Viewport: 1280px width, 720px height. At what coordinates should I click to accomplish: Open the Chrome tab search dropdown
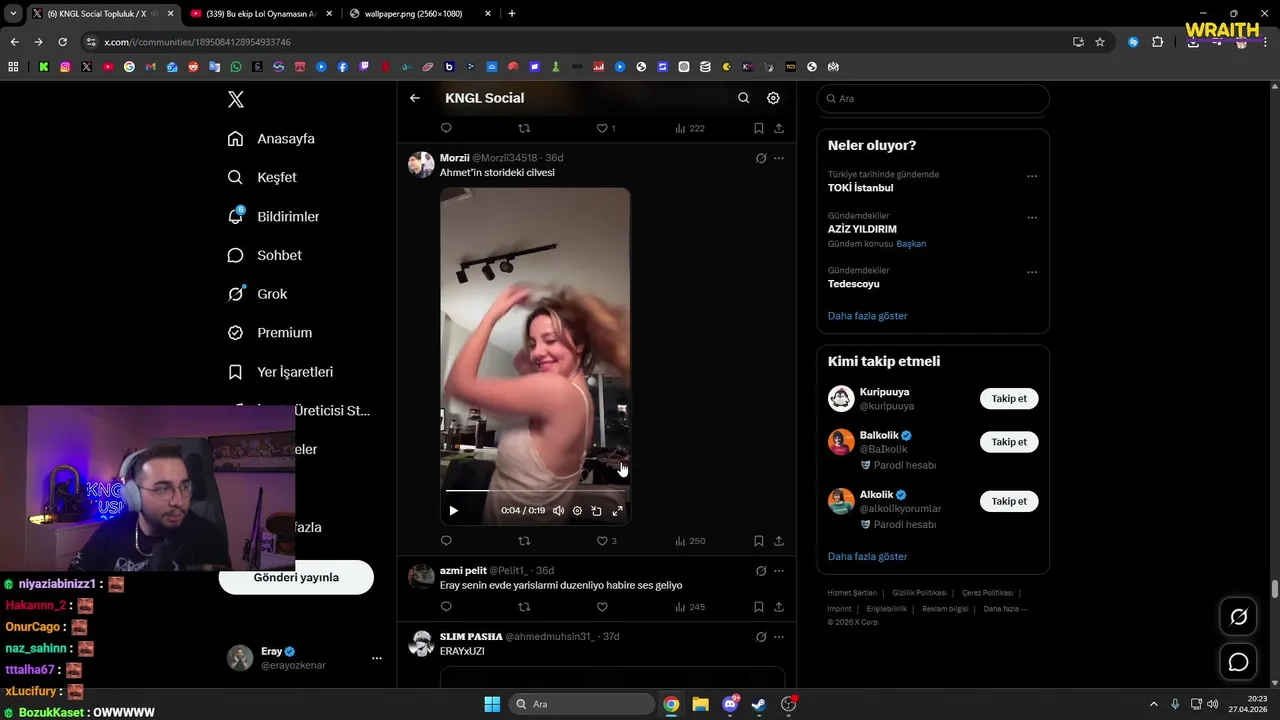click(13, 14)
